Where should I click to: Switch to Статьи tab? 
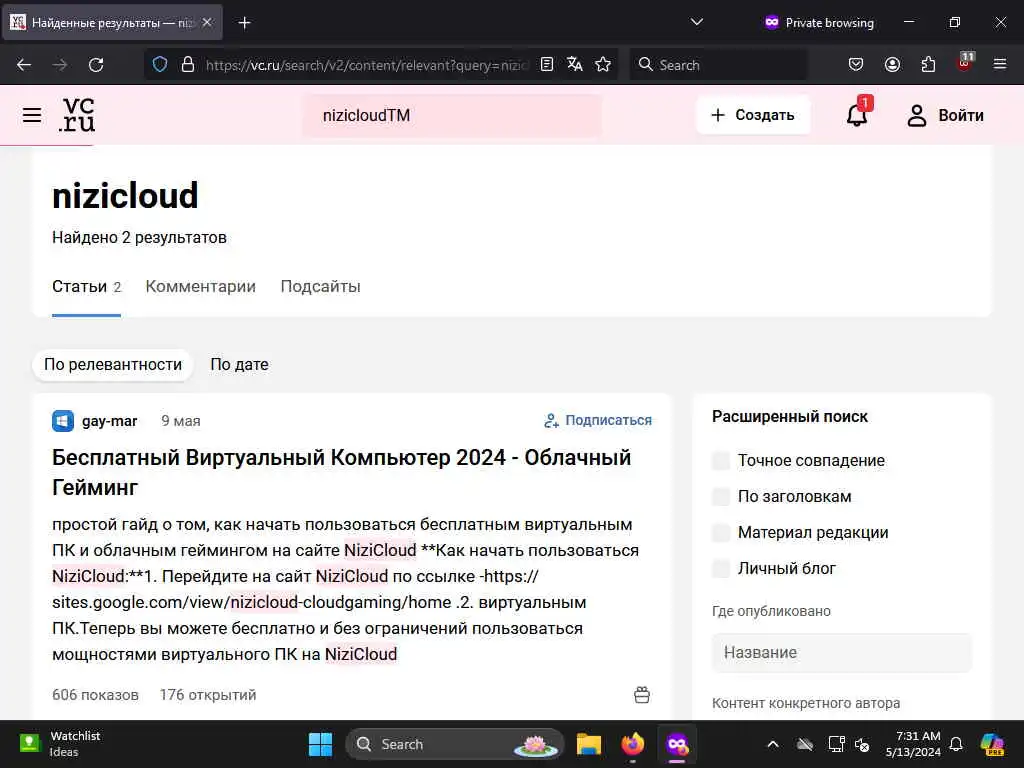tap(86, 287)
